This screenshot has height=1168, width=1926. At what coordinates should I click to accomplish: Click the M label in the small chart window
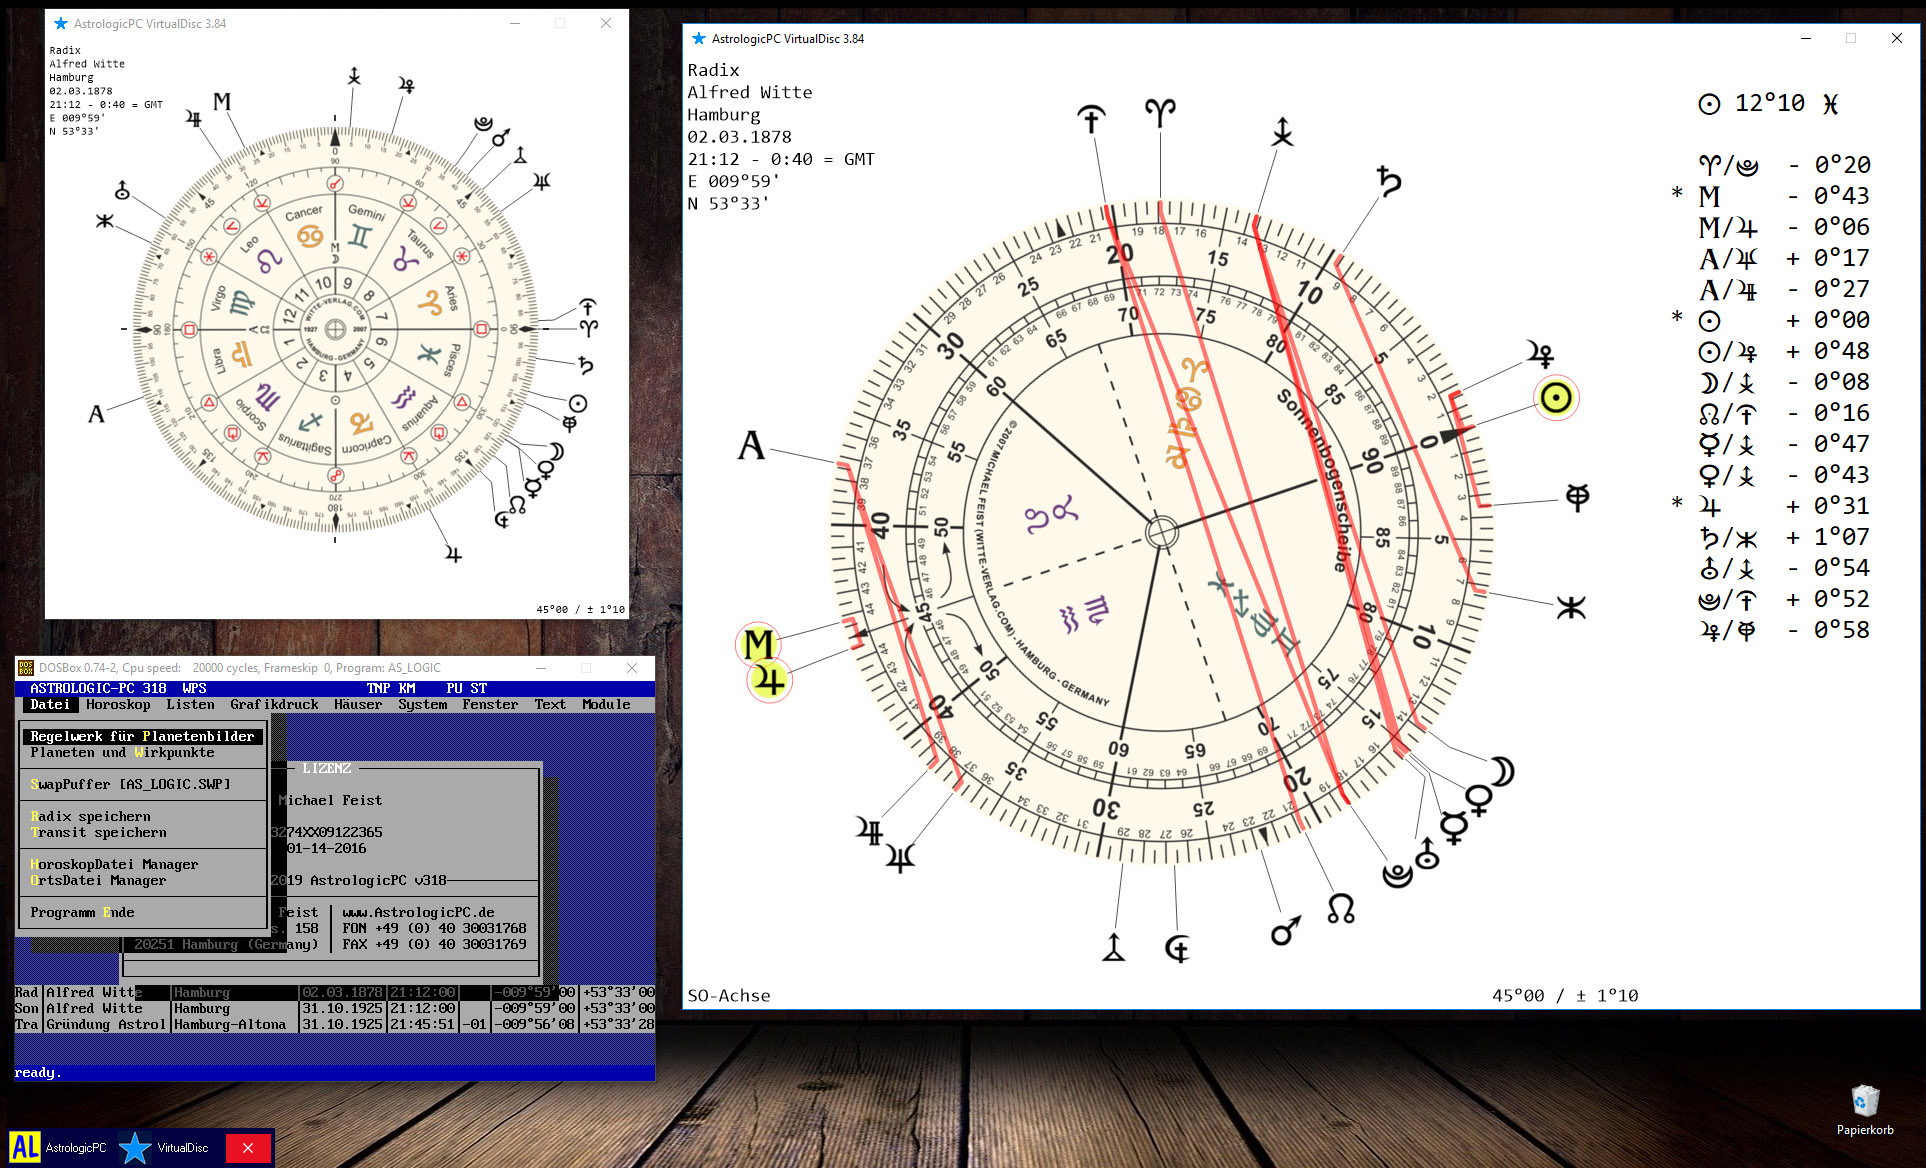click(x=222, y=101)
